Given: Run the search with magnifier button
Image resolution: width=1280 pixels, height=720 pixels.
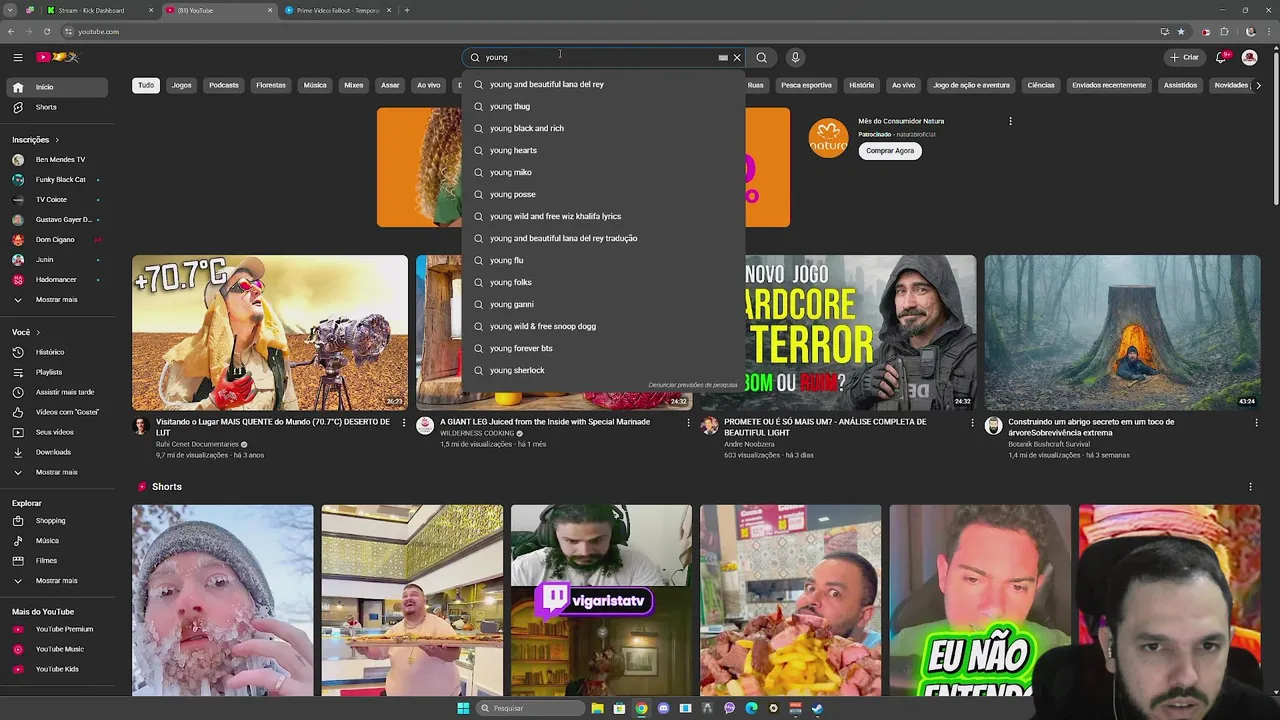Looking at the screenshot, I should tap(761, 57).
